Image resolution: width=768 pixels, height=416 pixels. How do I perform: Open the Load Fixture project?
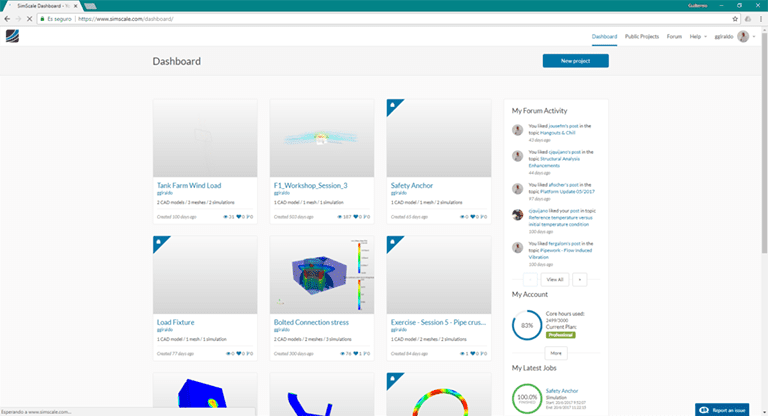175,322
